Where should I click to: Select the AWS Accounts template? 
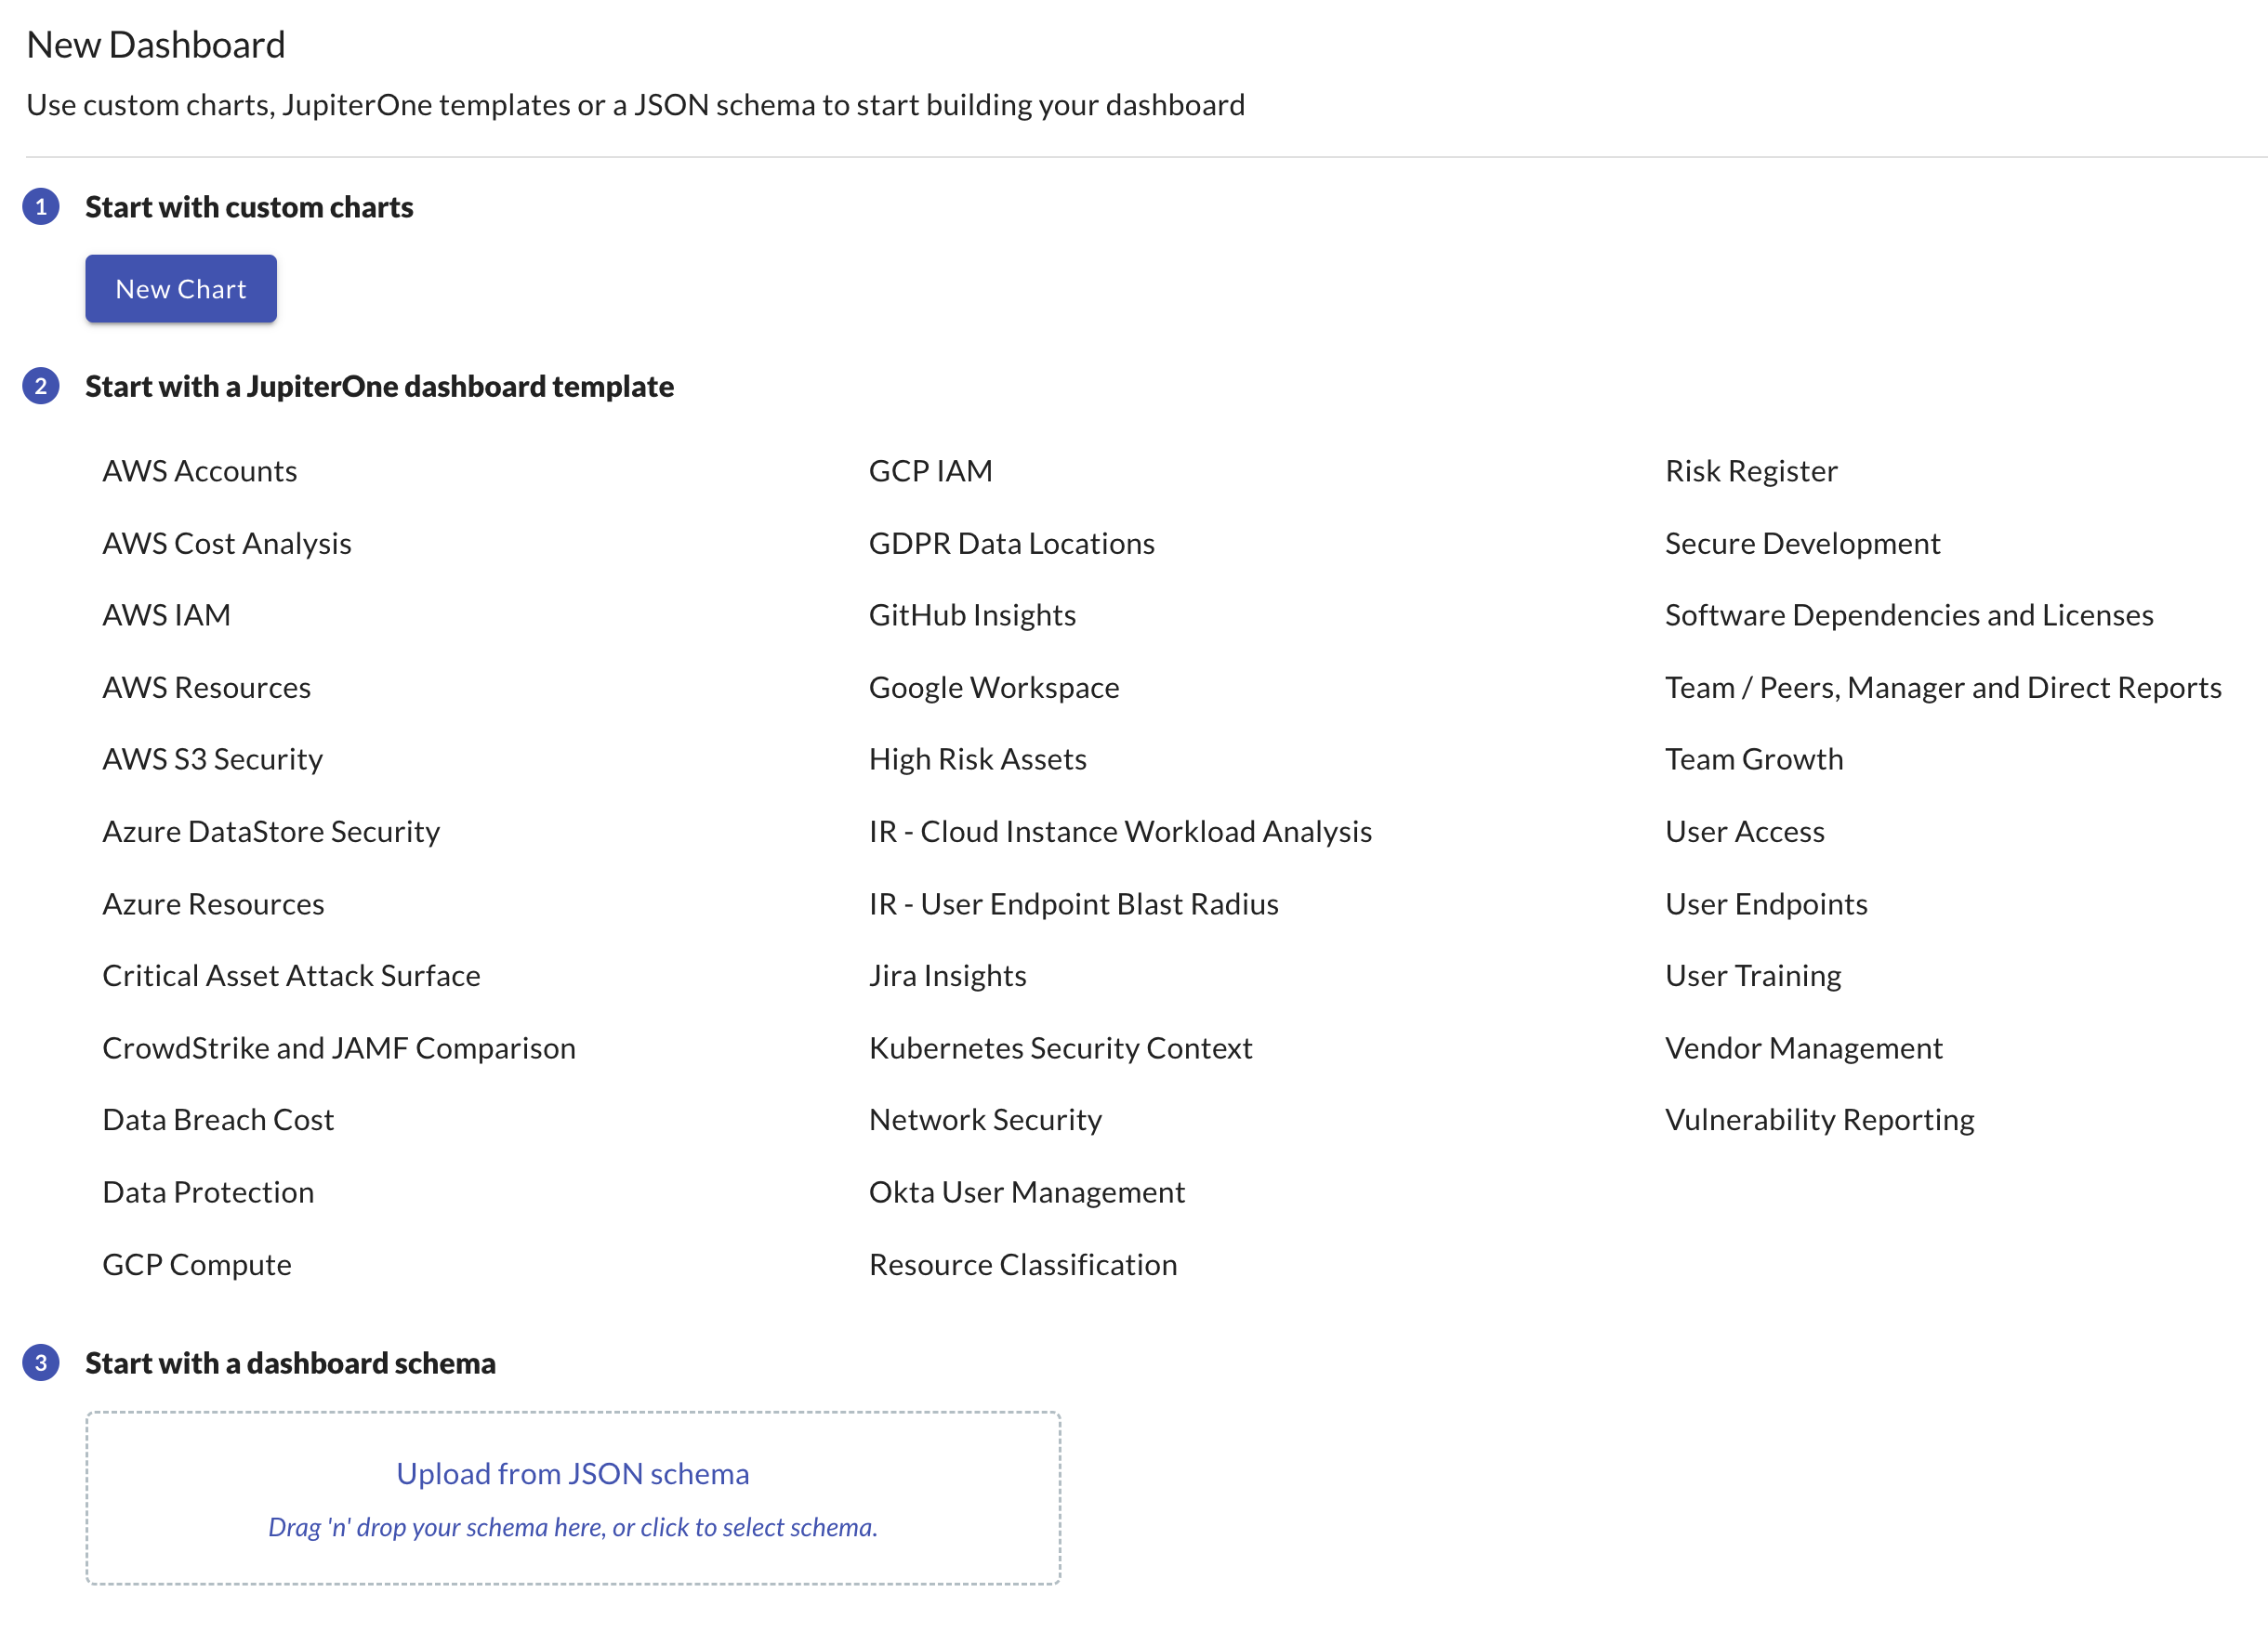point(199,471)
